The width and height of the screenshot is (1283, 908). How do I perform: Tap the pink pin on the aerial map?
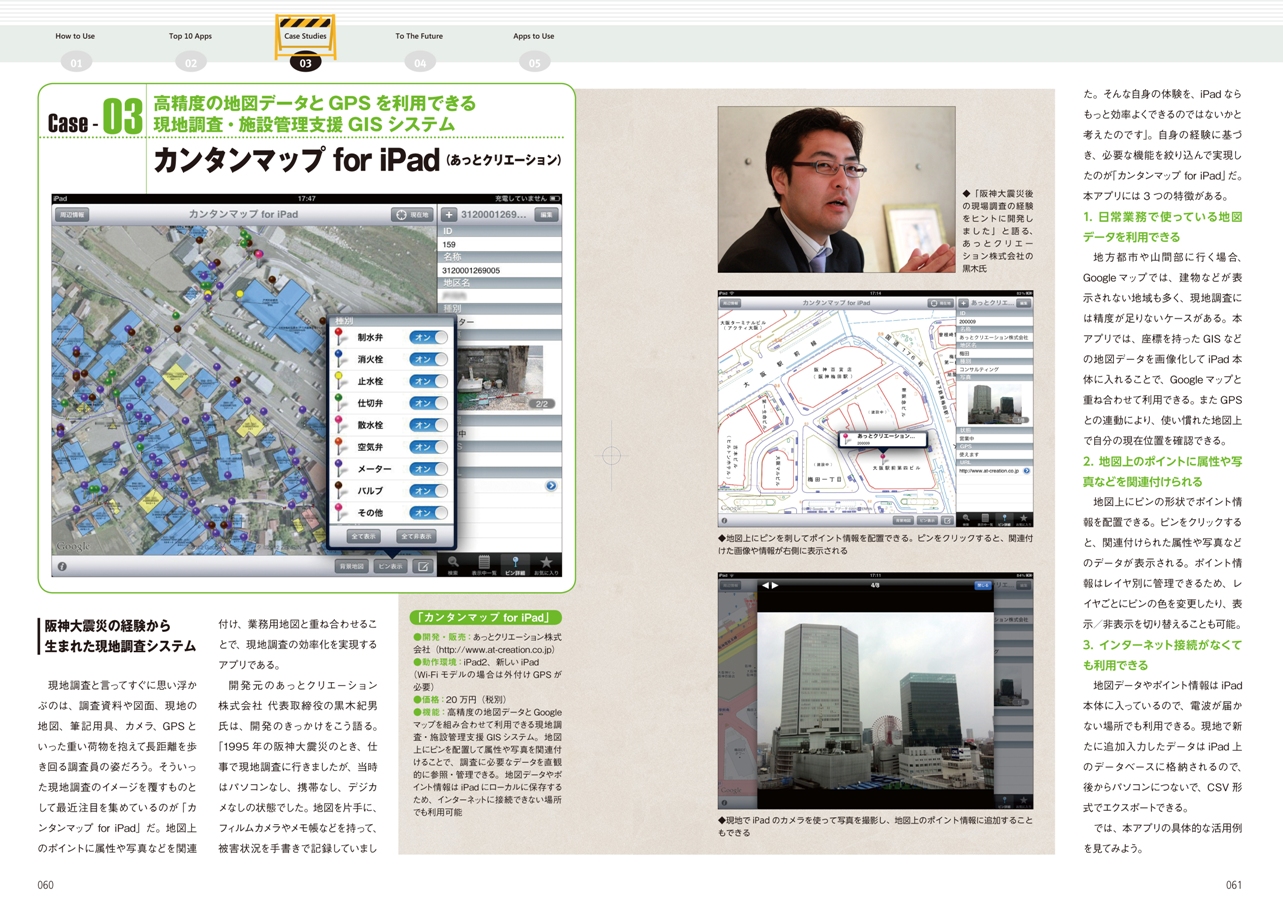258,254
